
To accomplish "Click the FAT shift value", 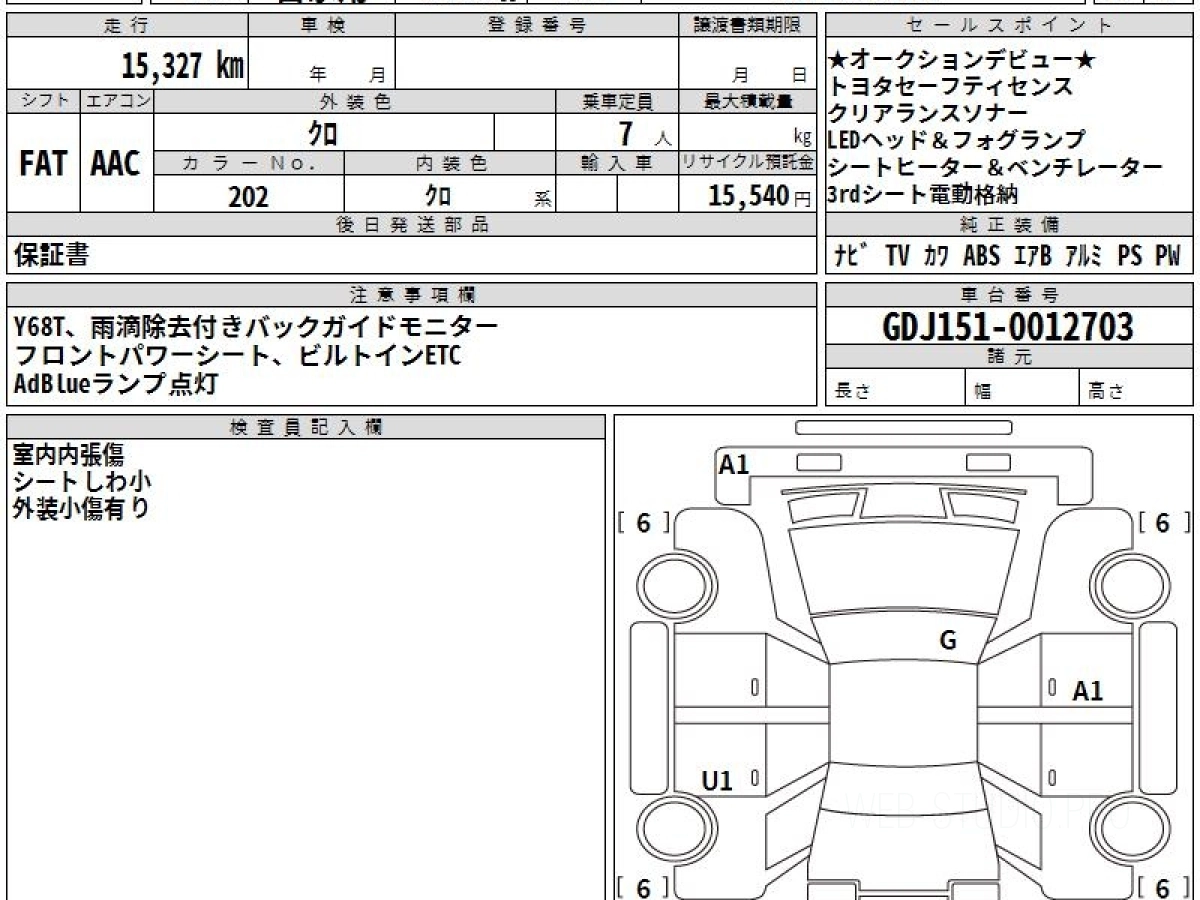I will pyautogui.click(x=43, y=164).
